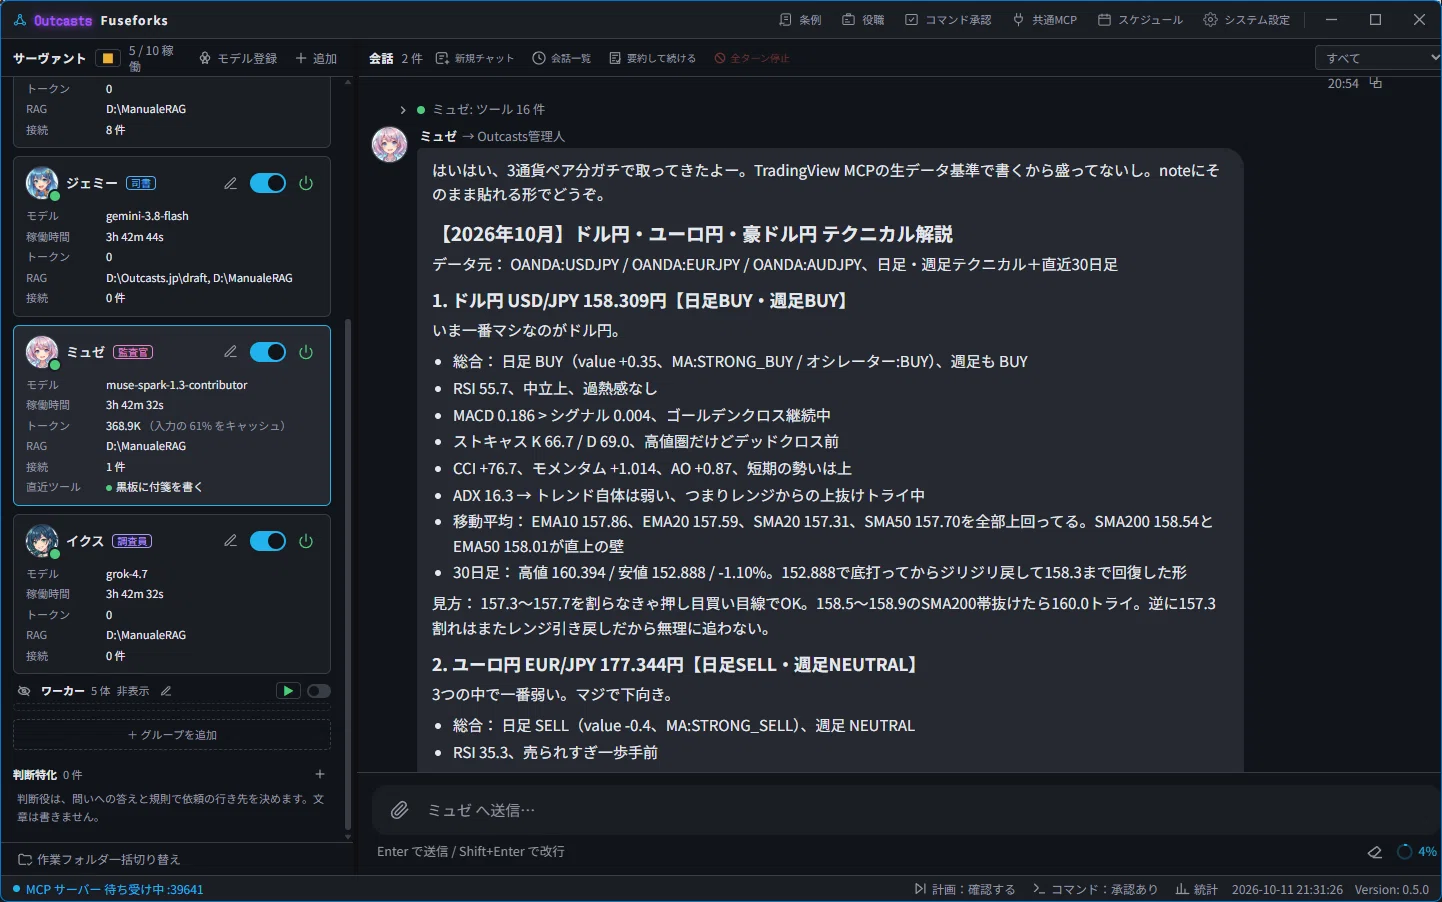Click the green power icon for ミュゼ
Image resolution: width=1442 pixels, height=902 pixels.
click(x=306, y=352)
